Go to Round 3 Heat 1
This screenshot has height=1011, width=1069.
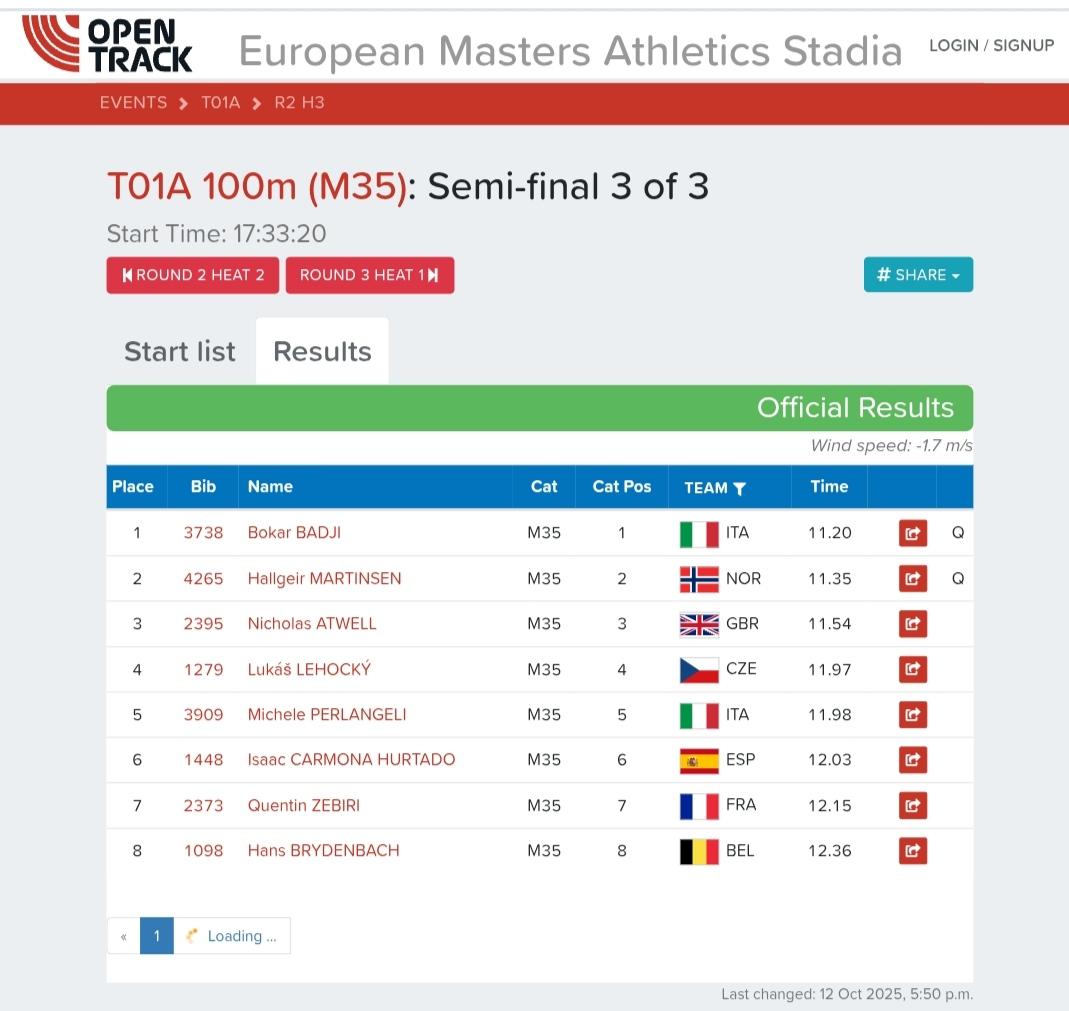click(x=370, y=275)
